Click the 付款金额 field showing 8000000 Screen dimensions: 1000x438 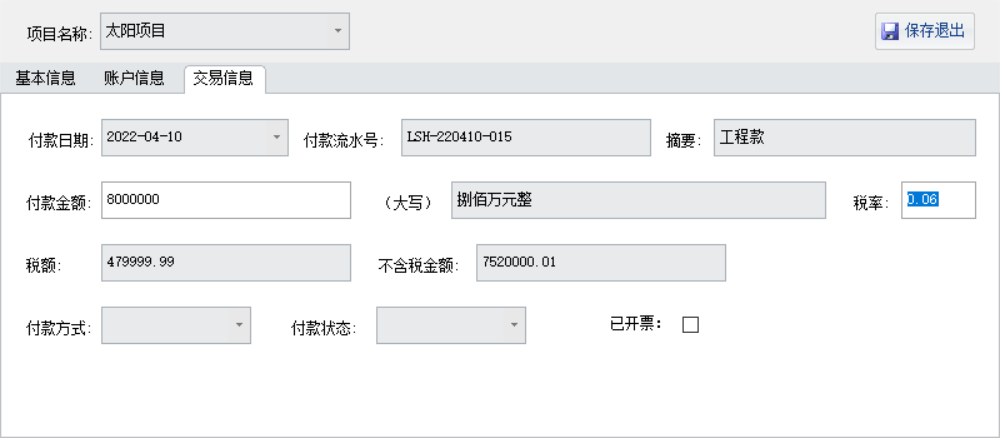(225, 200)
